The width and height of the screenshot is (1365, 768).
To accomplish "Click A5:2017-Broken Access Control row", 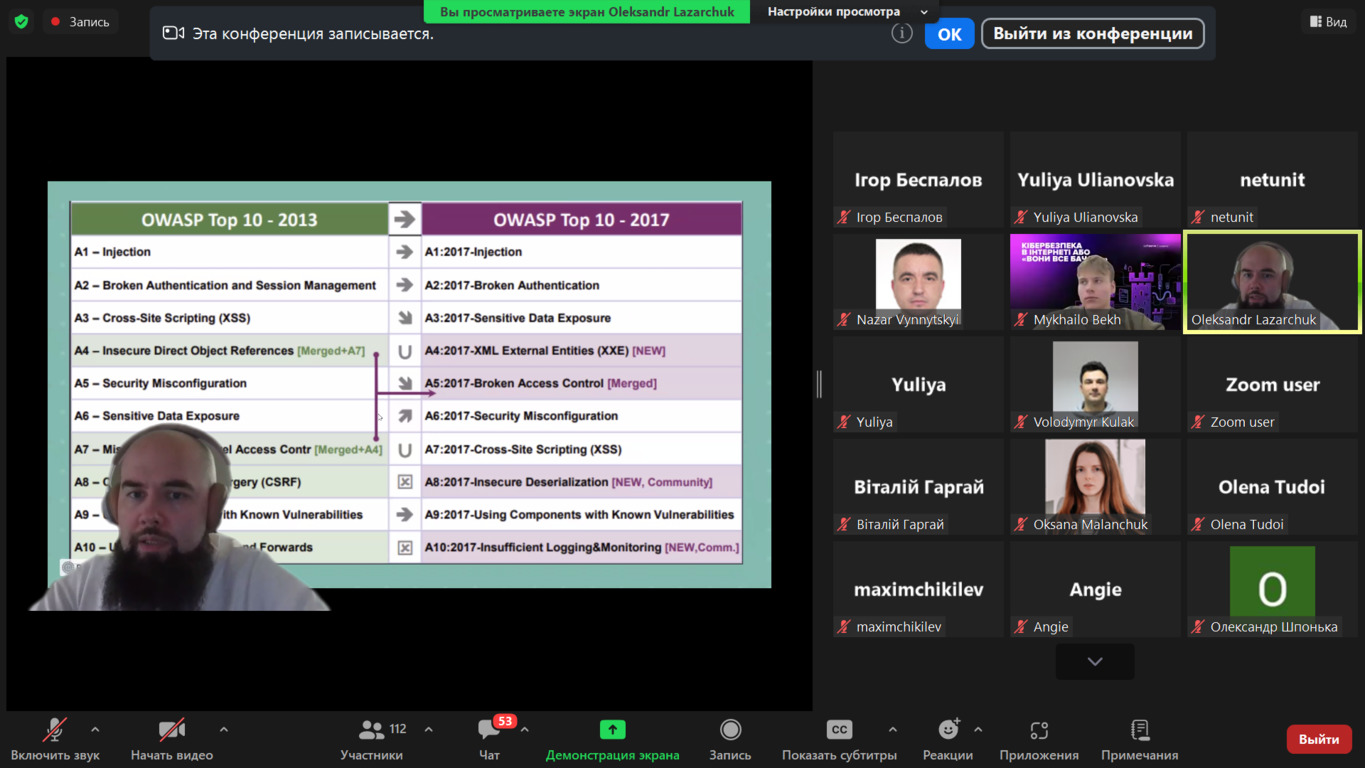I will pyautogui.click(x=581, y=383).
